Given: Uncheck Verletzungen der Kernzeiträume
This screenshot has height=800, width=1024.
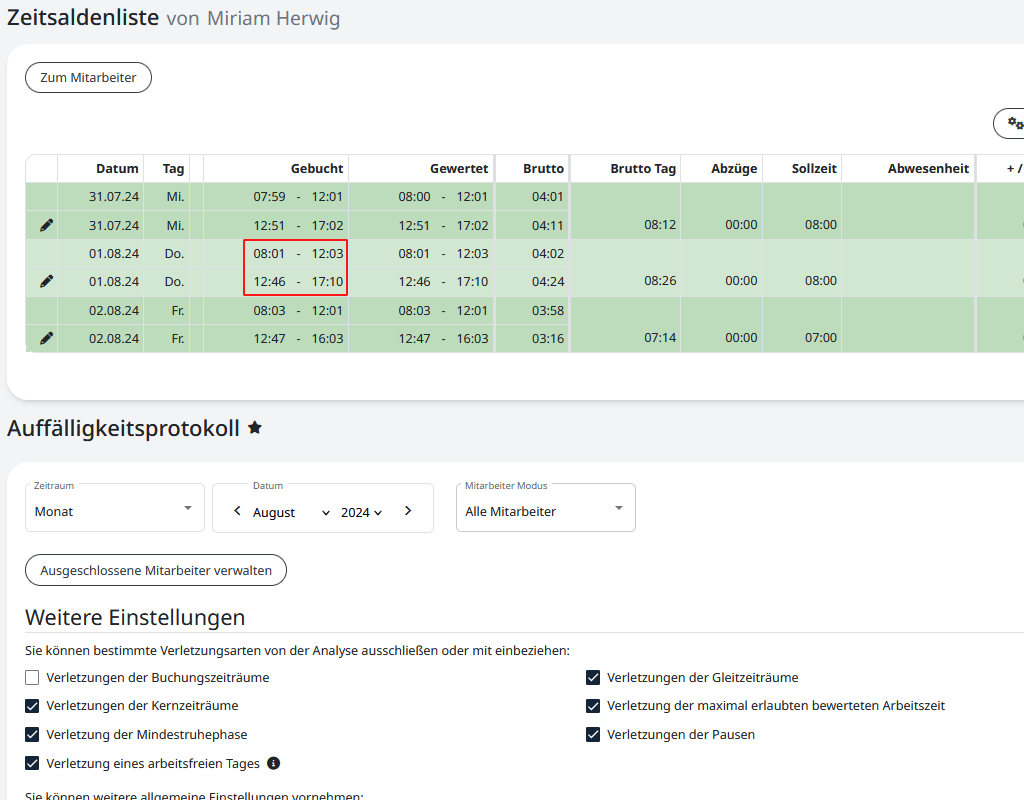Looking at the screenshot, I should coord(33,705).
